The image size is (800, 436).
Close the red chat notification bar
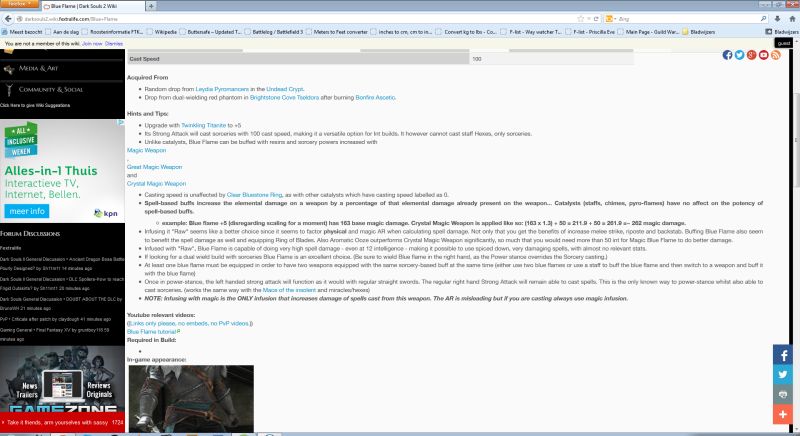[x=3, y=423]
